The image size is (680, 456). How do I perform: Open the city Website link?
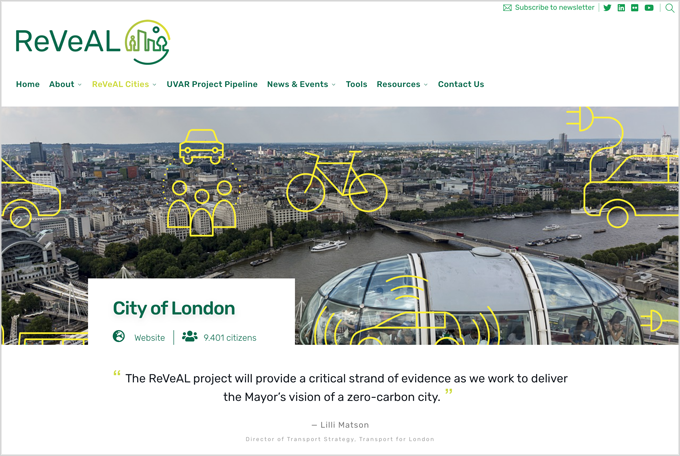click(x=150, y=338)
